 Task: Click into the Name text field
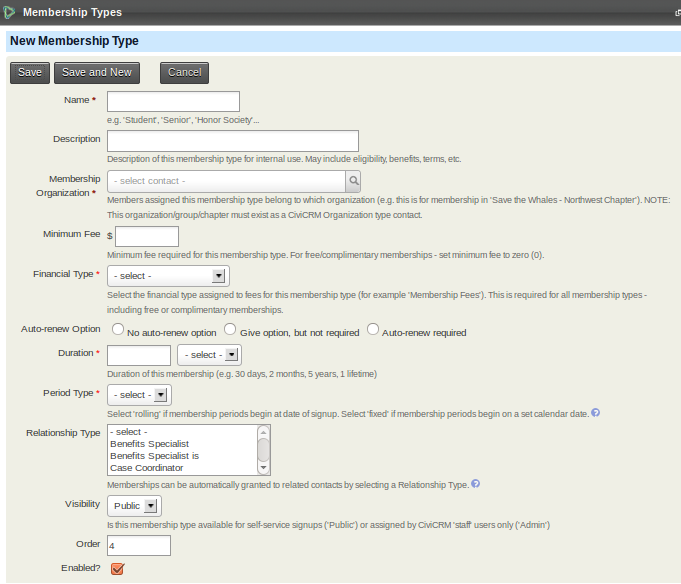point(173,101)
